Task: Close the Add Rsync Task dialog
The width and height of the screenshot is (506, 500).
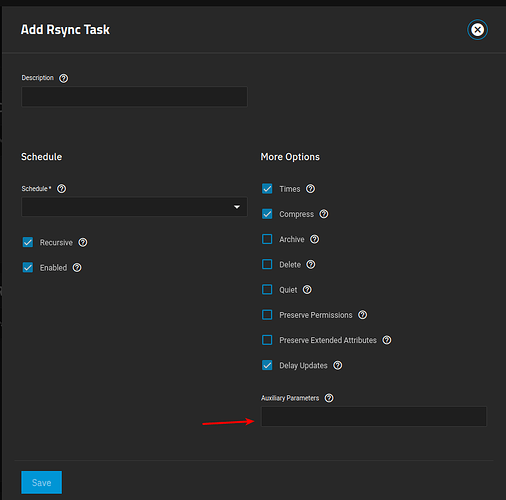Action: pyautogui.click(x=477, y=30)
